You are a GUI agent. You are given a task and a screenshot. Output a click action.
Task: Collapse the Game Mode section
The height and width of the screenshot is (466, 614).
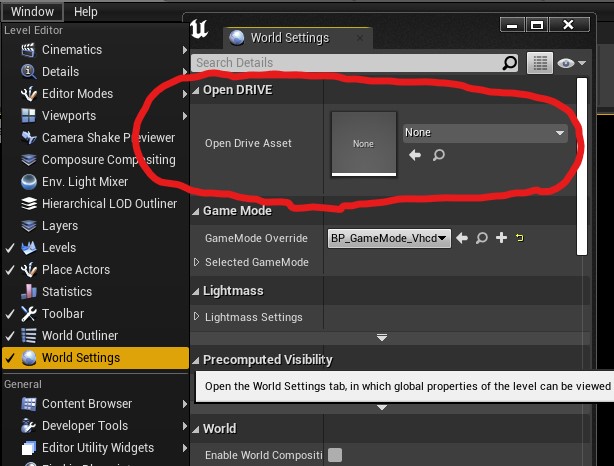coord(196,212)
